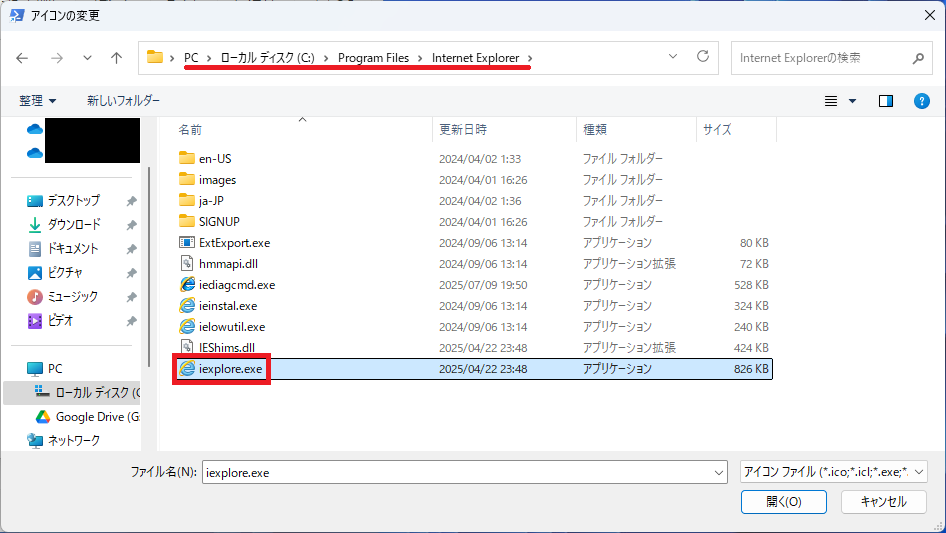Open the アイコン ファイル type filter dropdown
The width and height of the screenshot is (946, 533).
click(833, 472)
